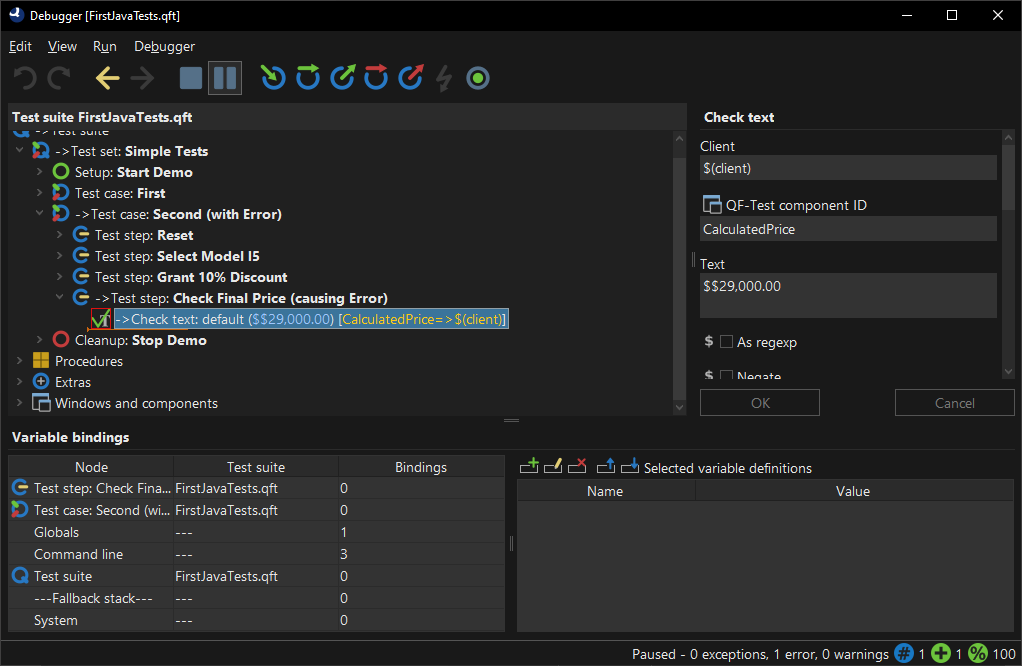Click the move variable down icon

click(630, 467)
